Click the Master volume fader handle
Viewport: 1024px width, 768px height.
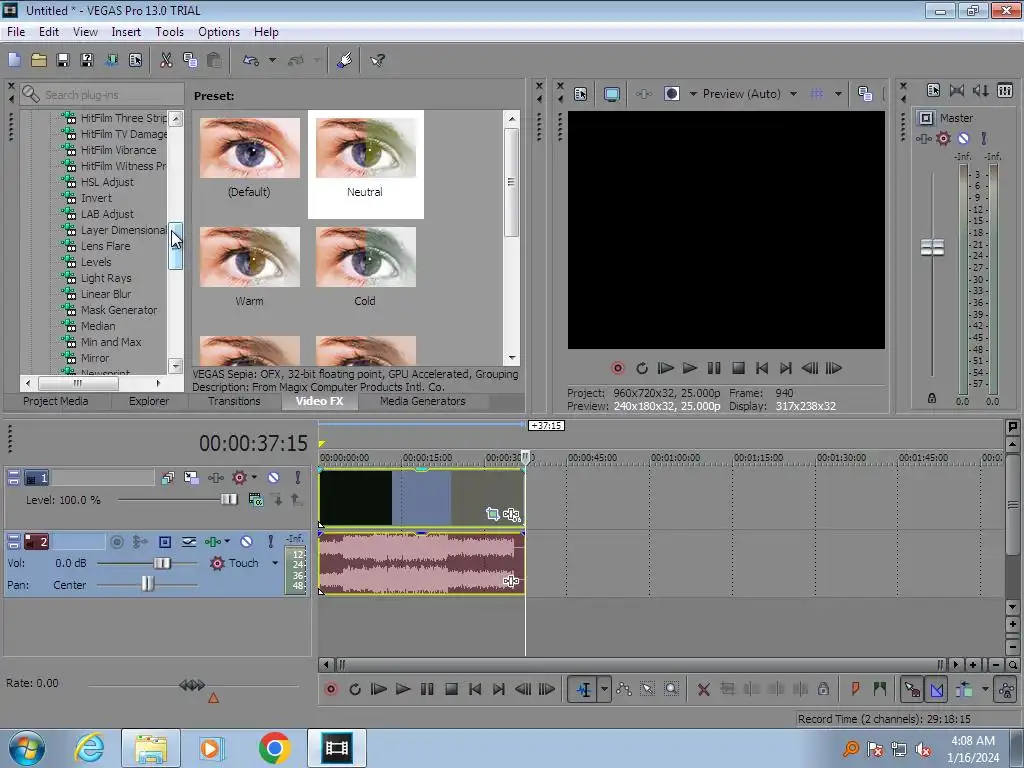[932, 248]
